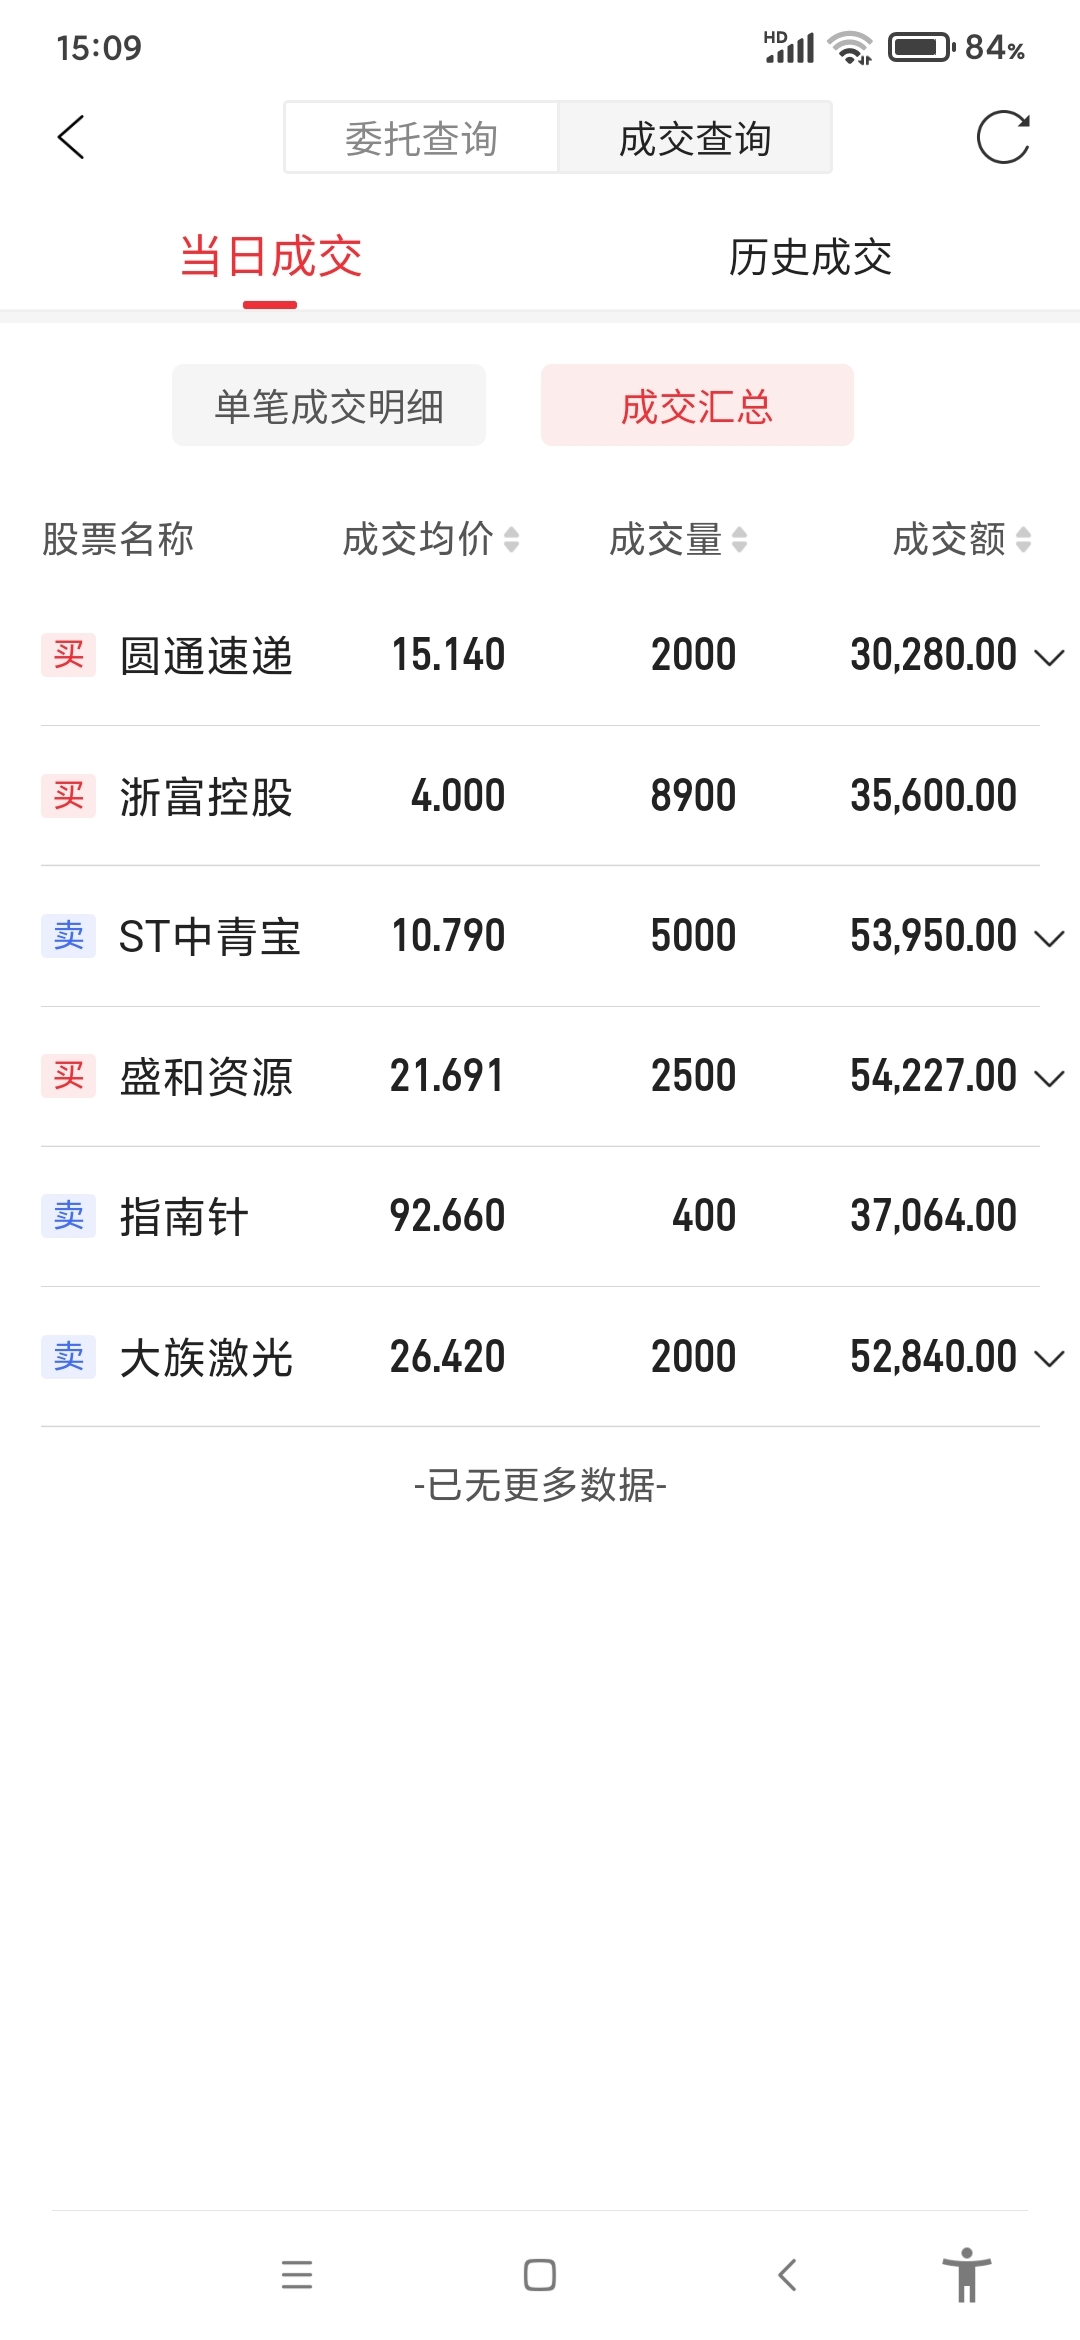Open the Android recent apps menu icon
This screenshot has height=2340, width=1080.
(297, 2274)
